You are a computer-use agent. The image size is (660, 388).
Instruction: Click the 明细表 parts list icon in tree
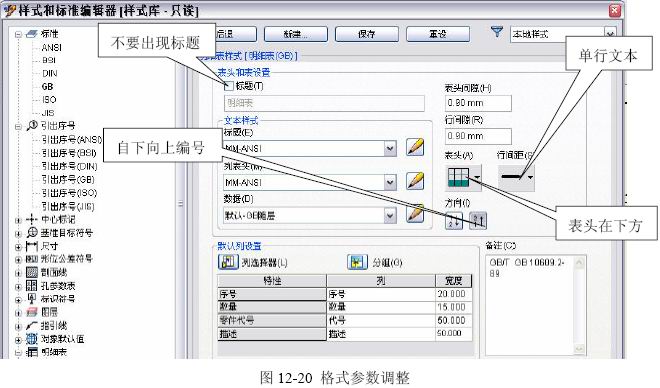click(x=32, y=352)
